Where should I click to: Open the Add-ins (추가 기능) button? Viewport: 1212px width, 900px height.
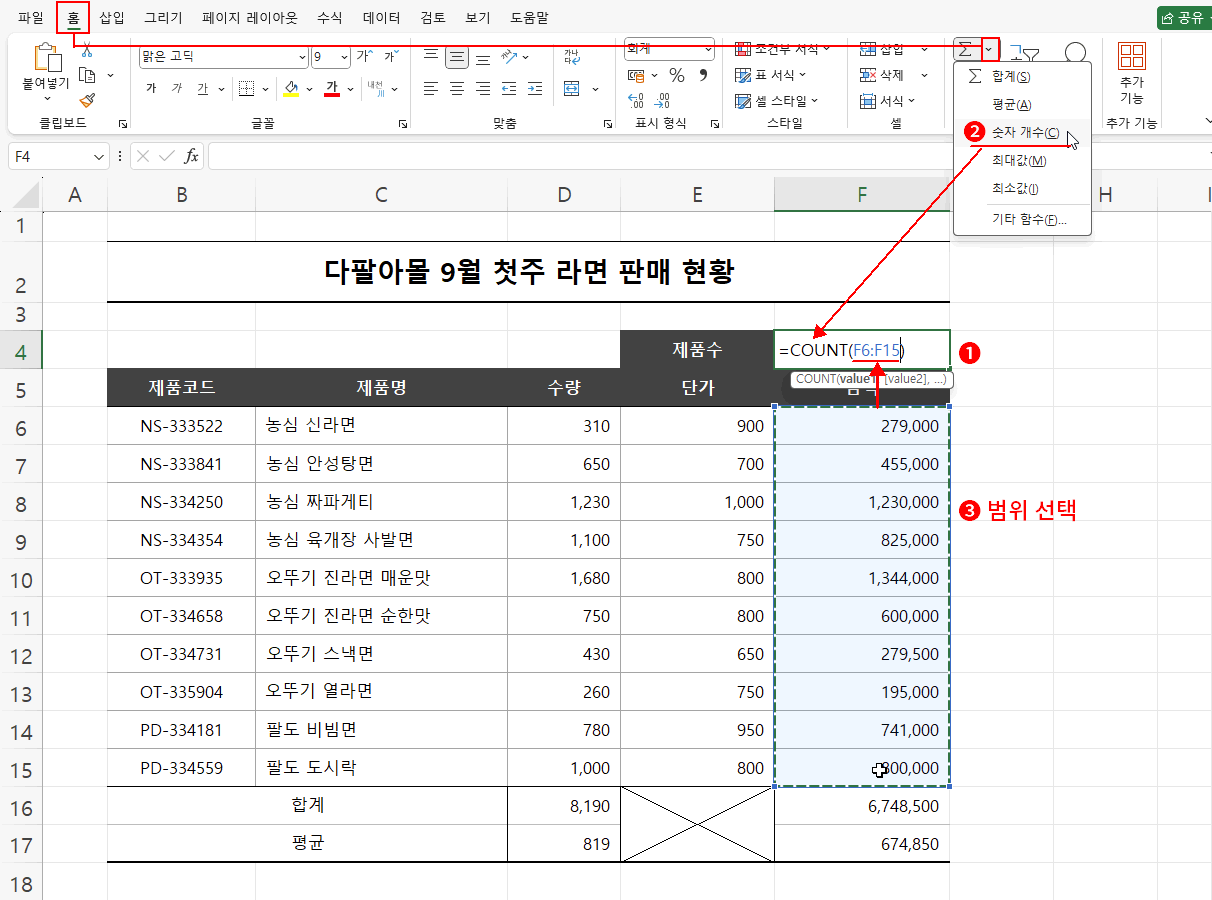tap(1132, 72)
